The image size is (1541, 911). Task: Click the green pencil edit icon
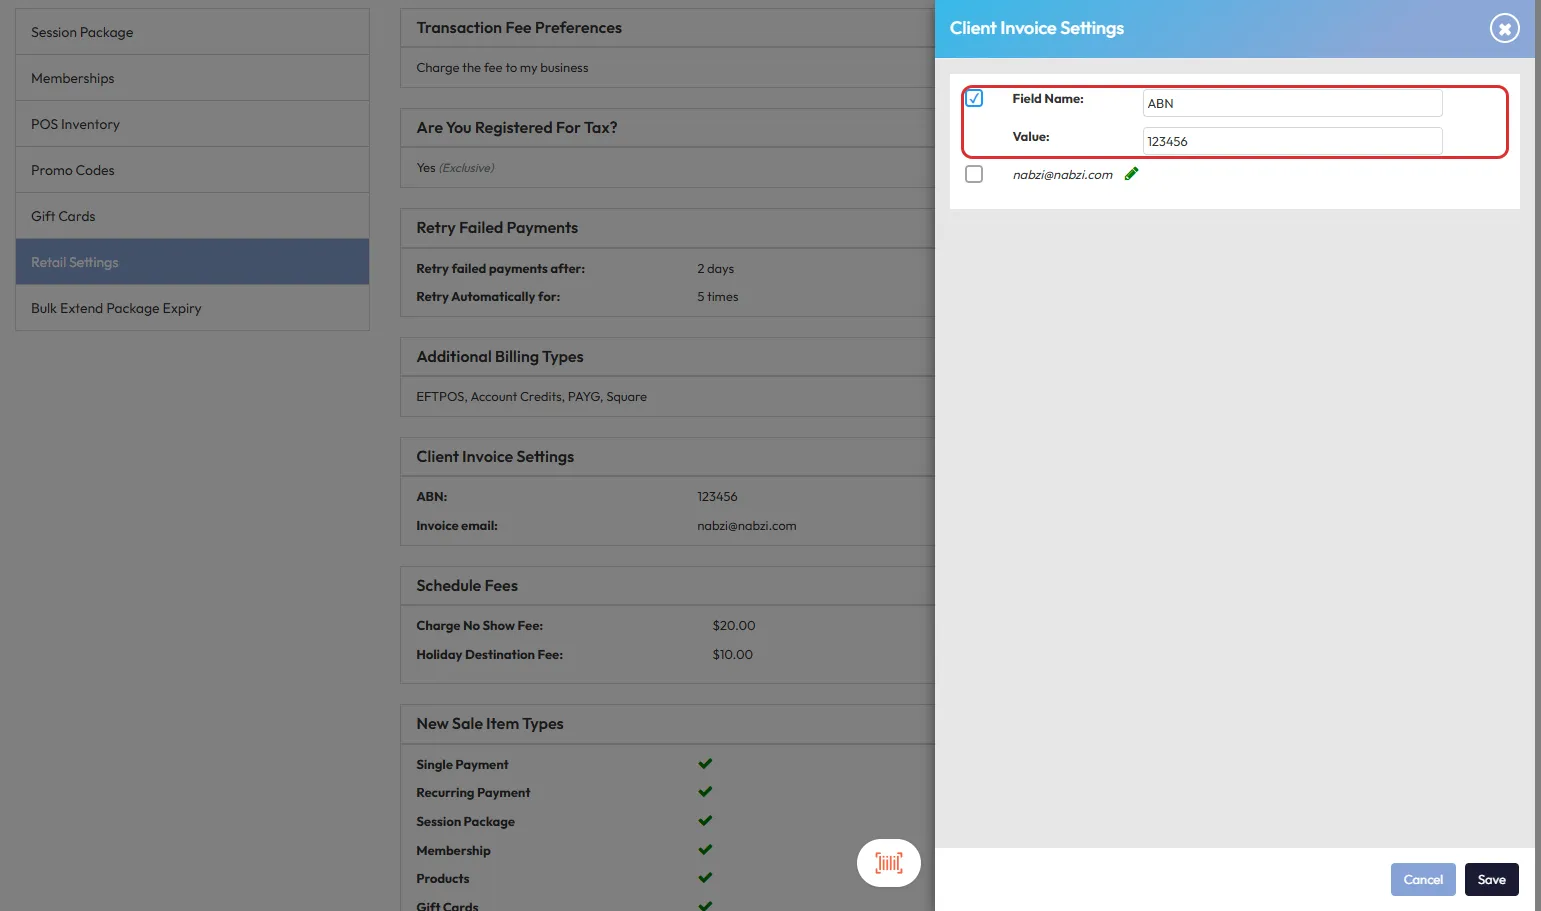coord(1131,174)
